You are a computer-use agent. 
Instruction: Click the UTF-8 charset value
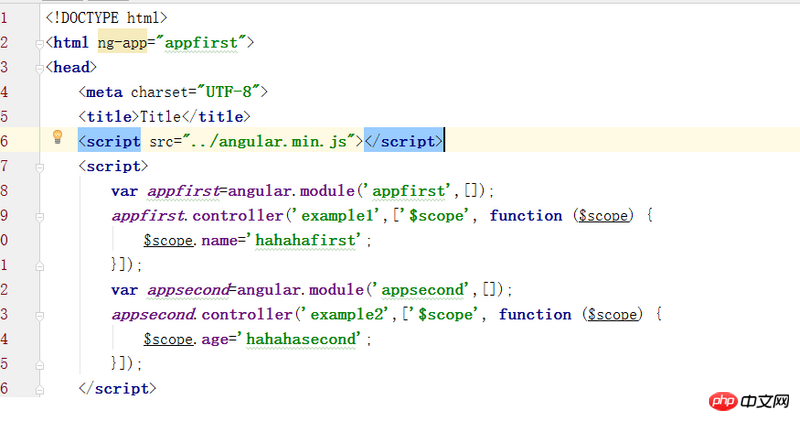[x=229, y=92]
